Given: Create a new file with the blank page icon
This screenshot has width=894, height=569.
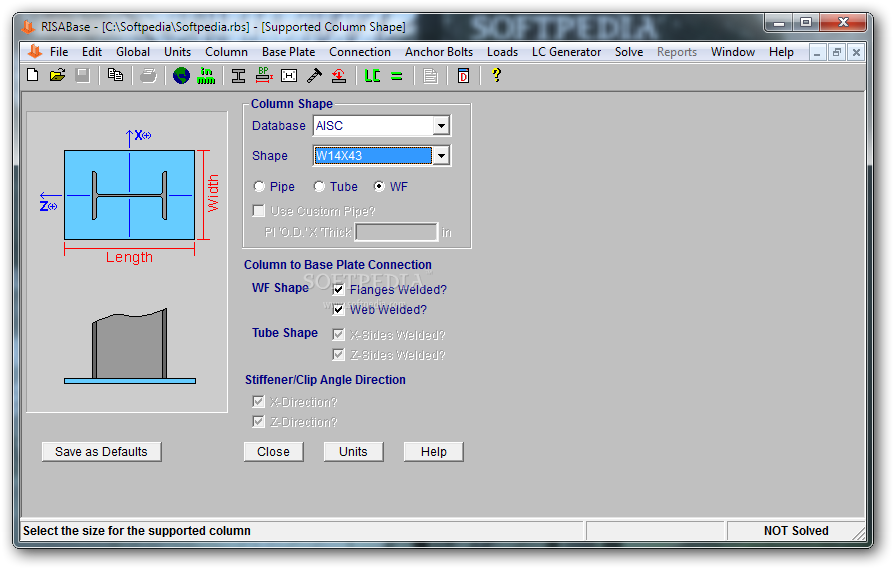Looking at the screenshot, I should pyautogui.click(x=32, y=75).
